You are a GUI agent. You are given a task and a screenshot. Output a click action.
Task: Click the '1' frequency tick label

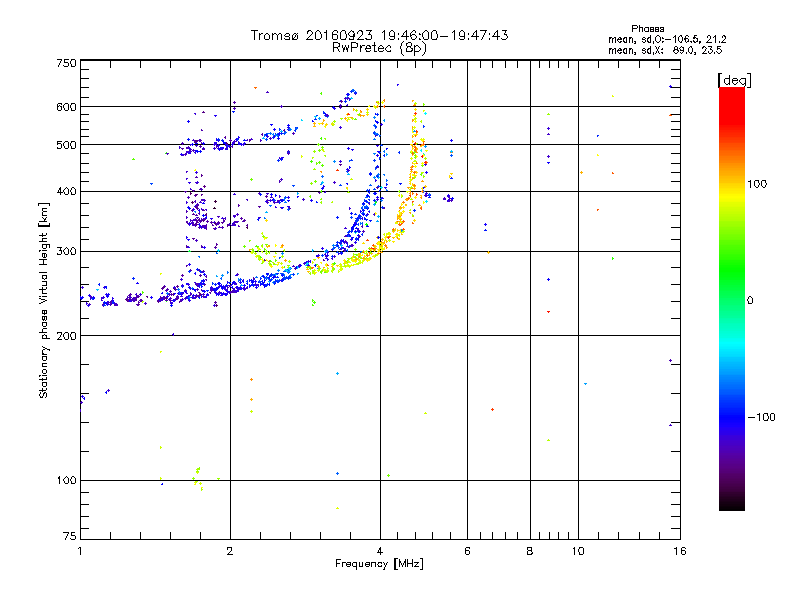(x=80, y=551)
